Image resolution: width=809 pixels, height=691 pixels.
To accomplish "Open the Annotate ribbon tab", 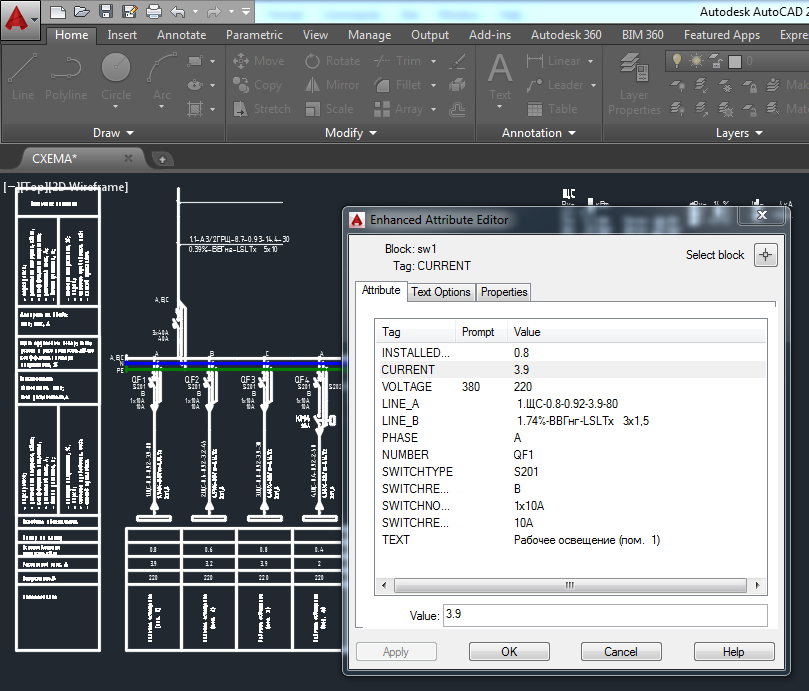I will pyautogui.click(x=181, y=35).
